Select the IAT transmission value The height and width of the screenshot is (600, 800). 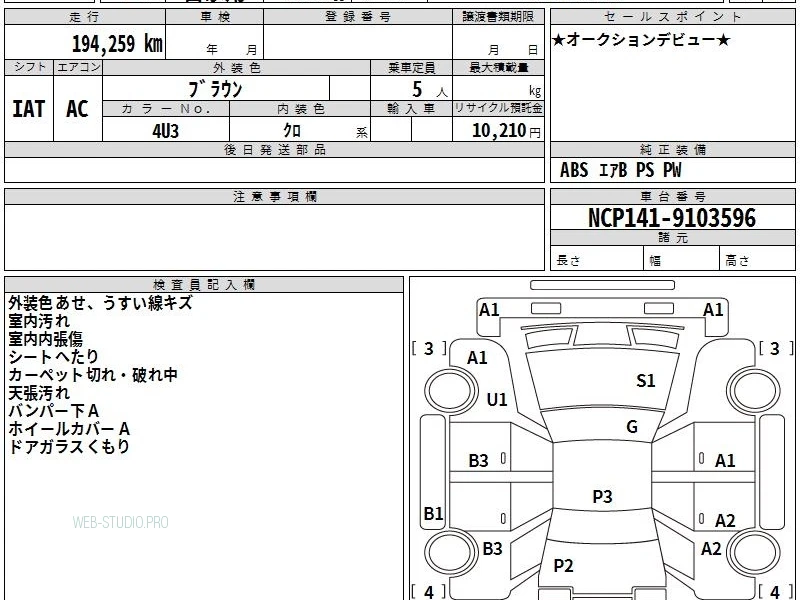(x=29, y=109)
